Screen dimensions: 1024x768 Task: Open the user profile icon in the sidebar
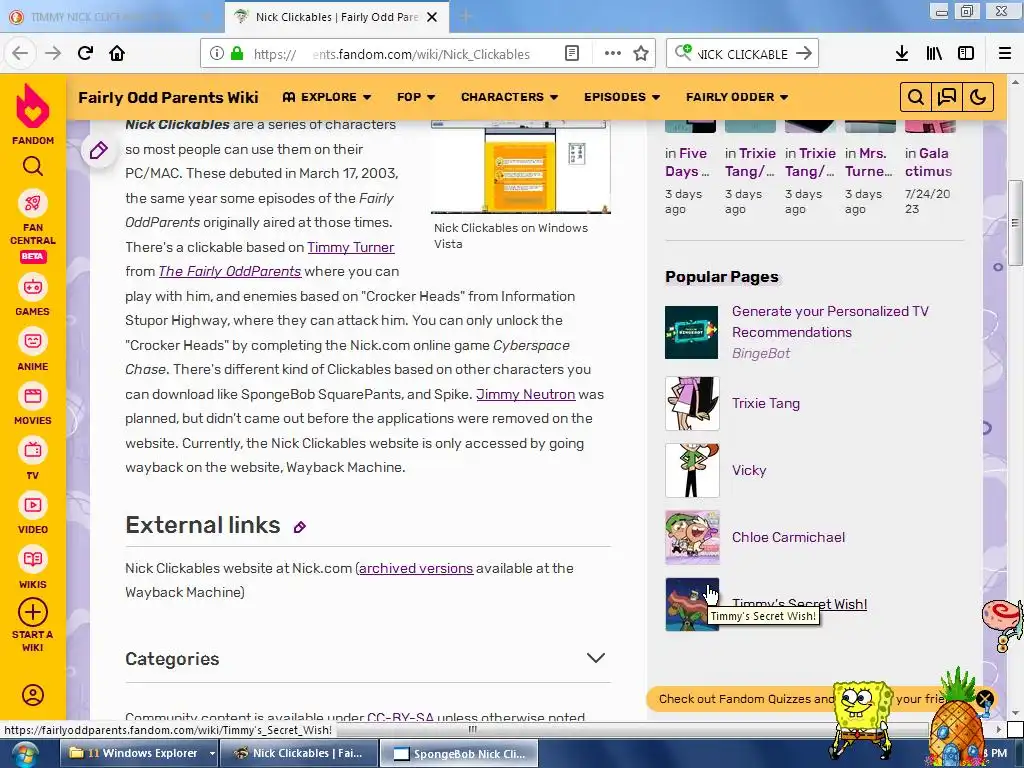click(x=33, y=695)
